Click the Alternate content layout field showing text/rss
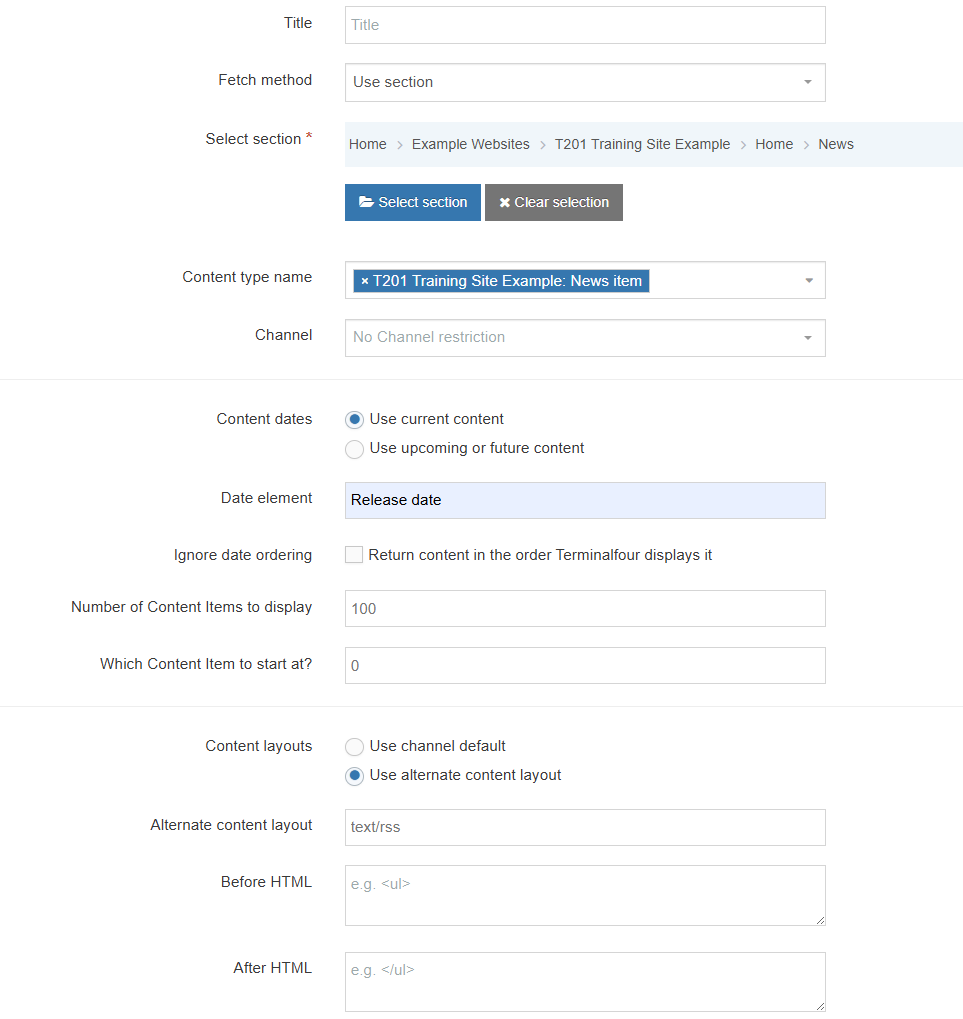The image size is (963, 1019). click(x=585, y=827)
